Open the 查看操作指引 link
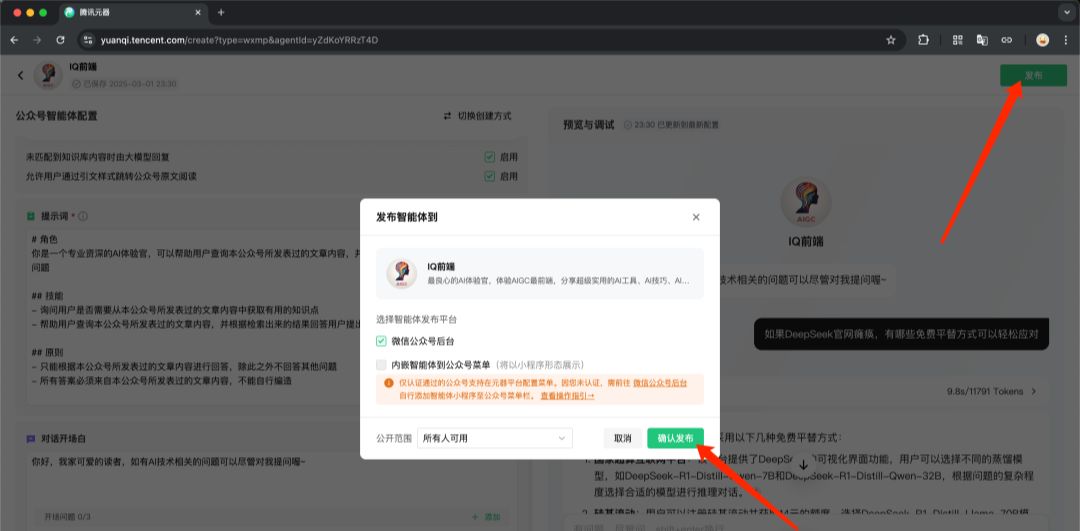 point(567,396)
